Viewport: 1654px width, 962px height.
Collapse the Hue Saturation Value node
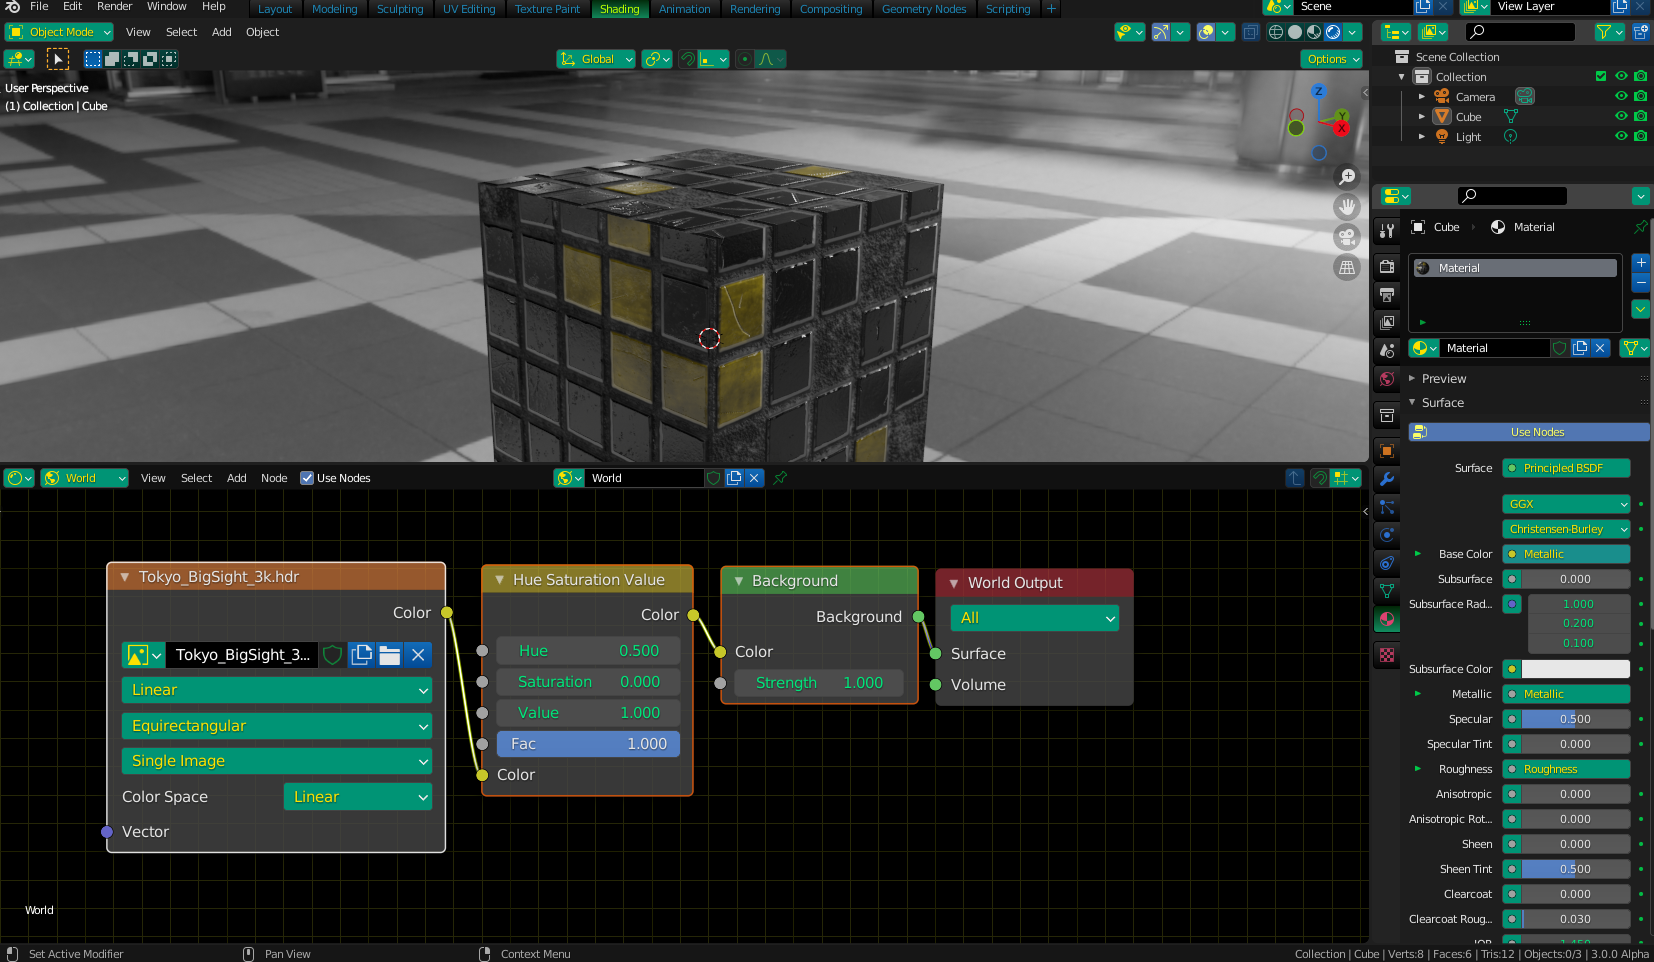pyautogui.click(x=499, y=580)
